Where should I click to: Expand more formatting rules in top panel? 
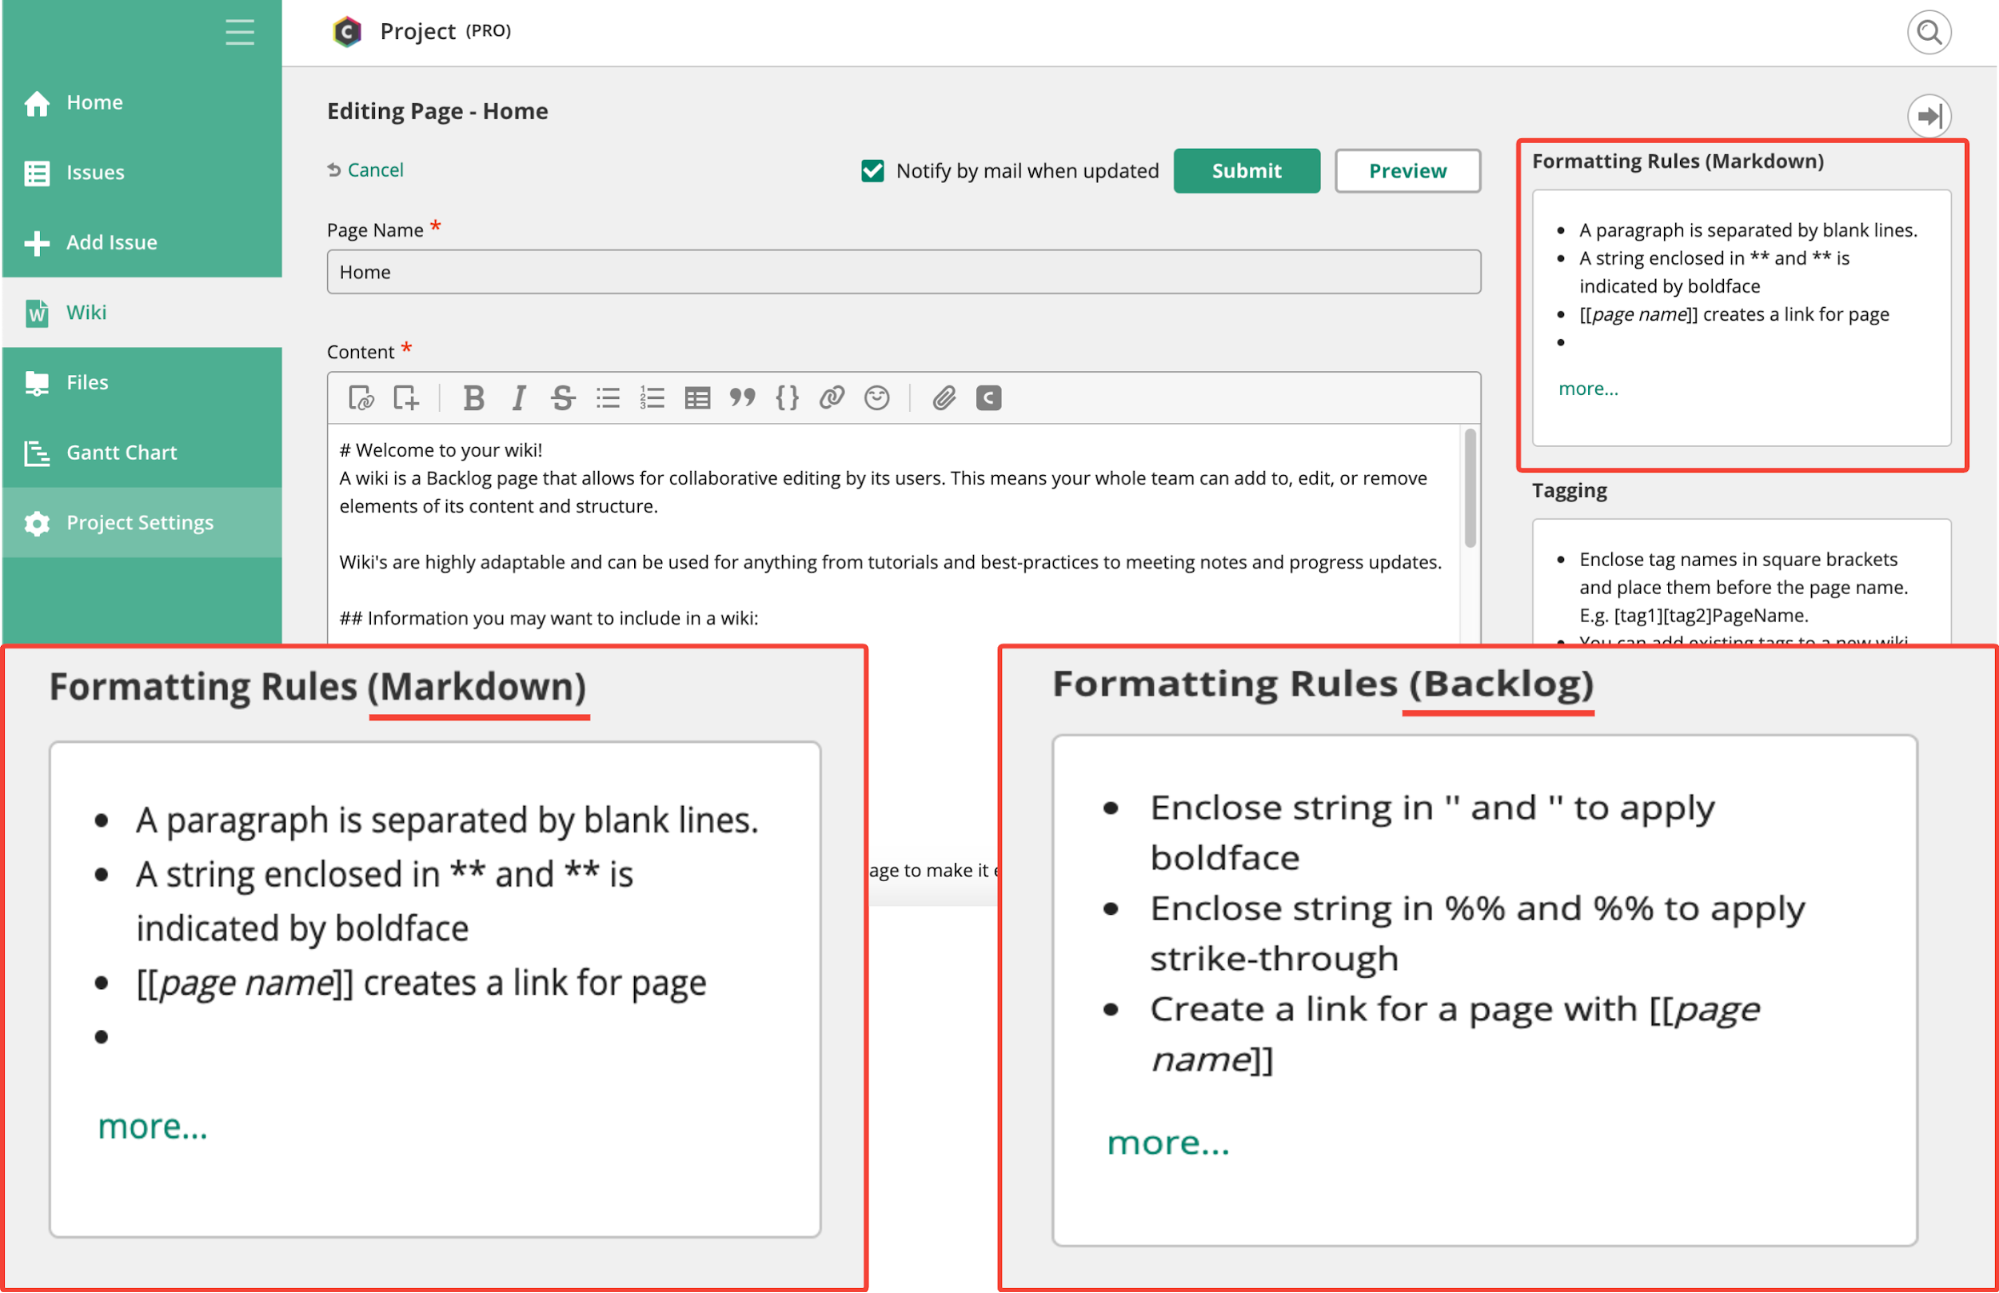(1588, 389)
